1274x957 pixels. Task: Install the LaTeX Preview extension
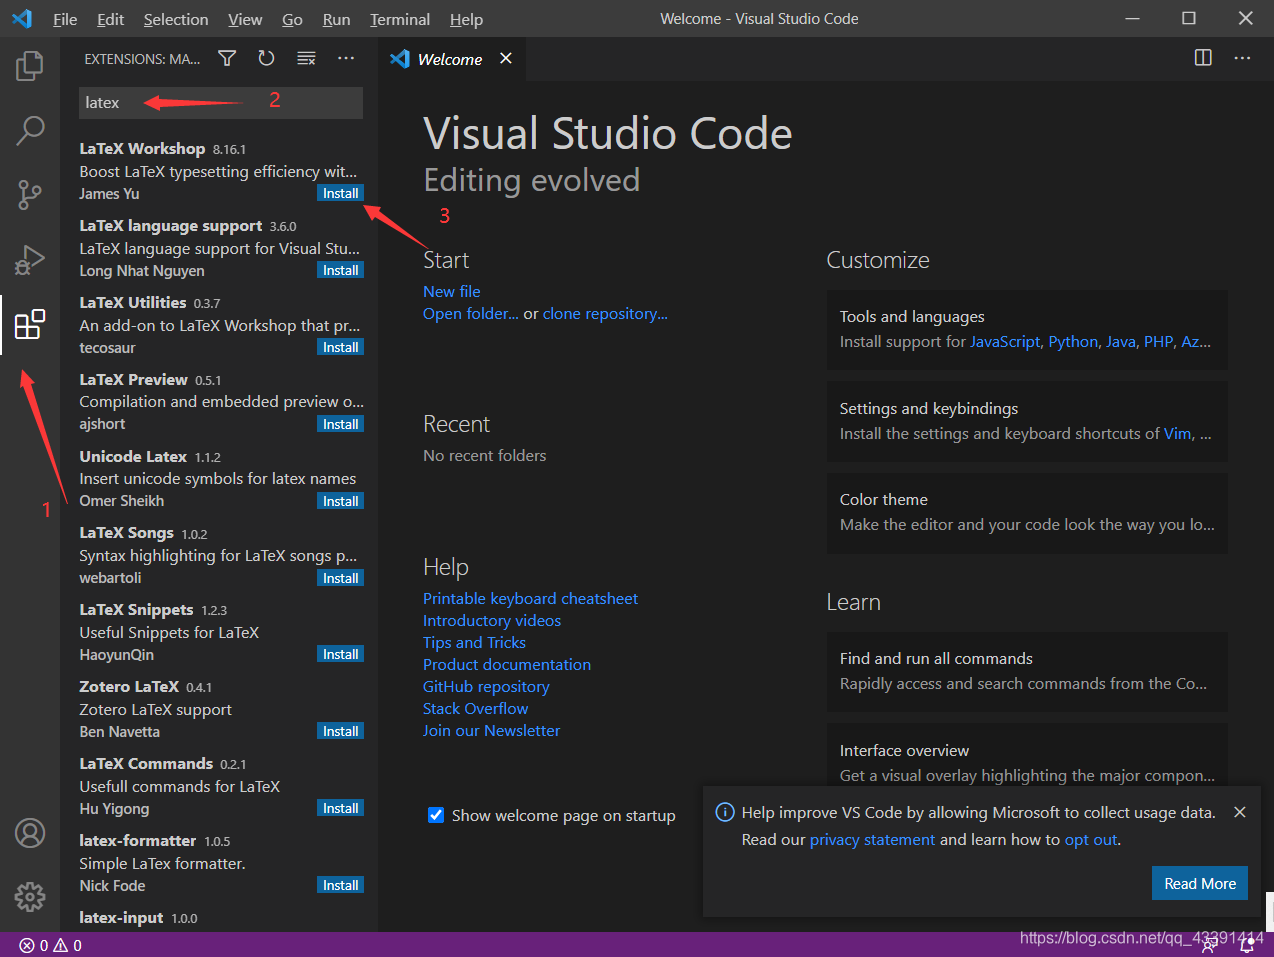[x=340, y=424]
